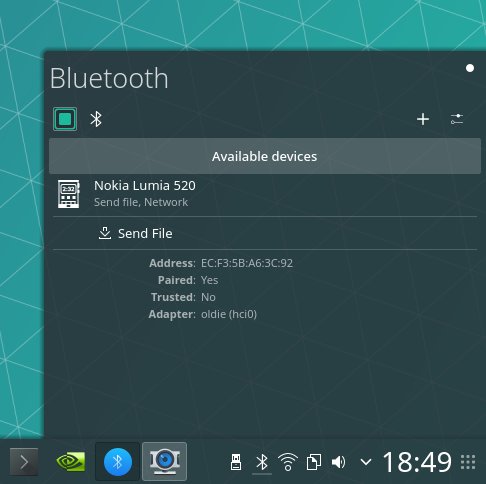Click the Trusted value No
This screenshot has height=484, width=486.
click(208, 297)
